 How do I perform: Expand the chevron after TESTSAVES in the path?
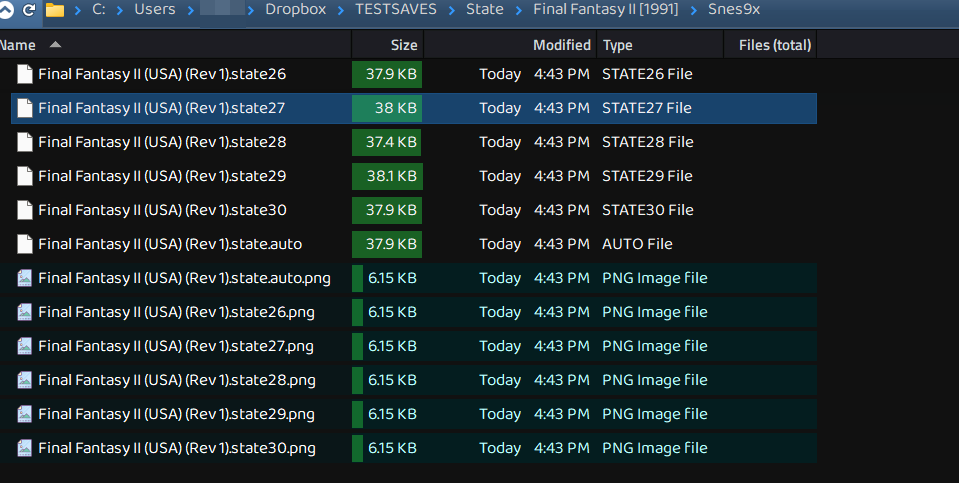click(x=452, y=10)
